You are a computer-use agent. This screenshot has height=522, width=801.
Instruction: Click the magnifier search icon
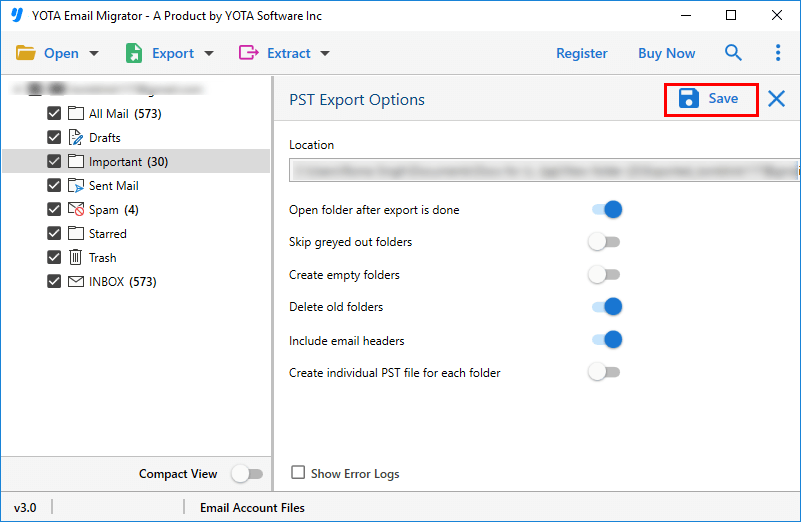(x=734, y=53)
